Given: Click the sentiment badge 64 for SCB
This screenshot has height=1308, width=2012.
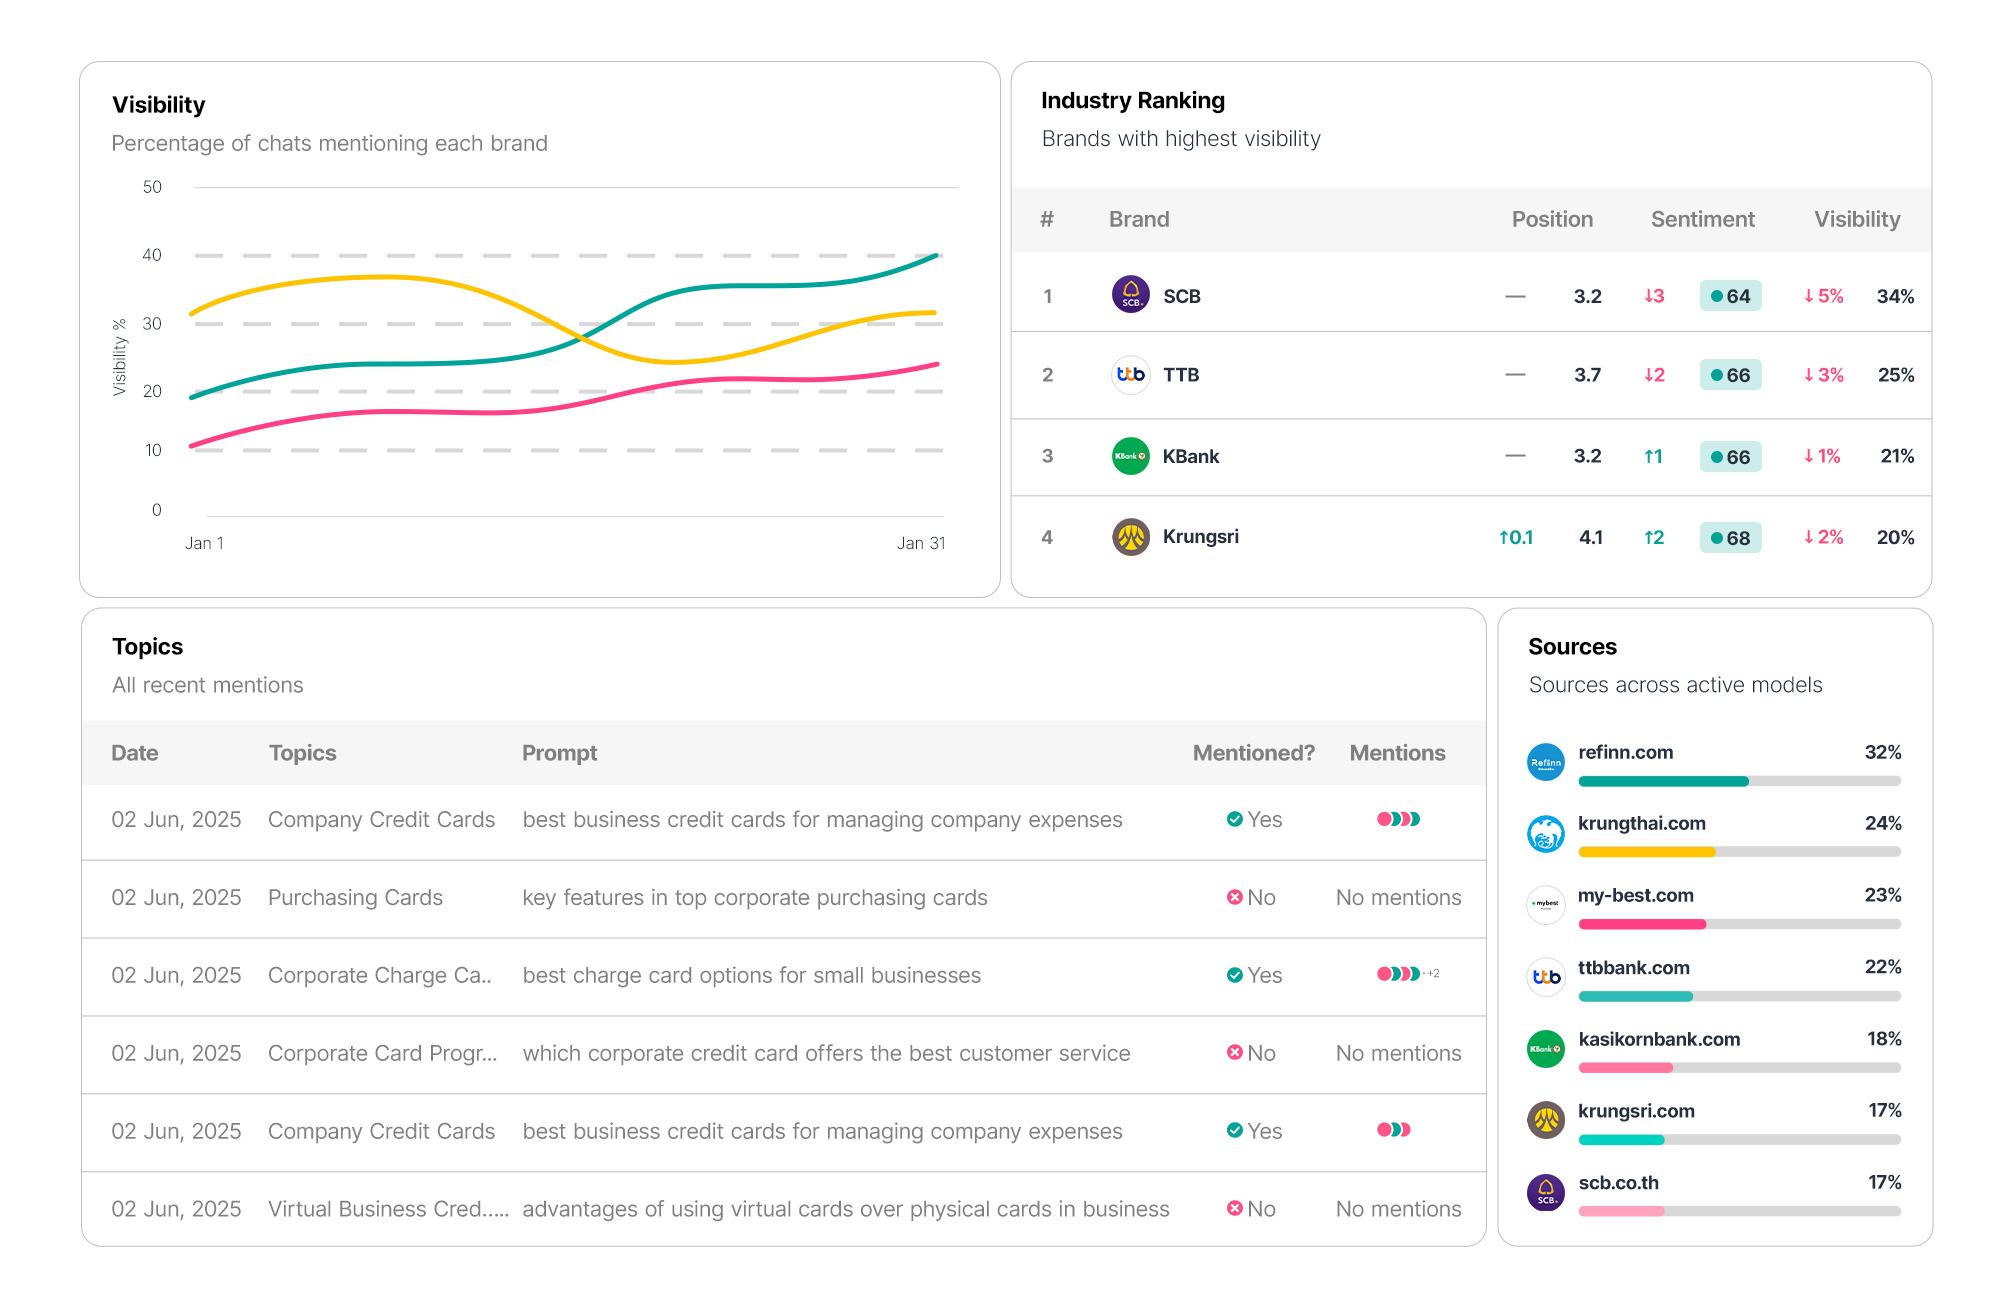Looking at the screenshot, I should pos(1730,296).
